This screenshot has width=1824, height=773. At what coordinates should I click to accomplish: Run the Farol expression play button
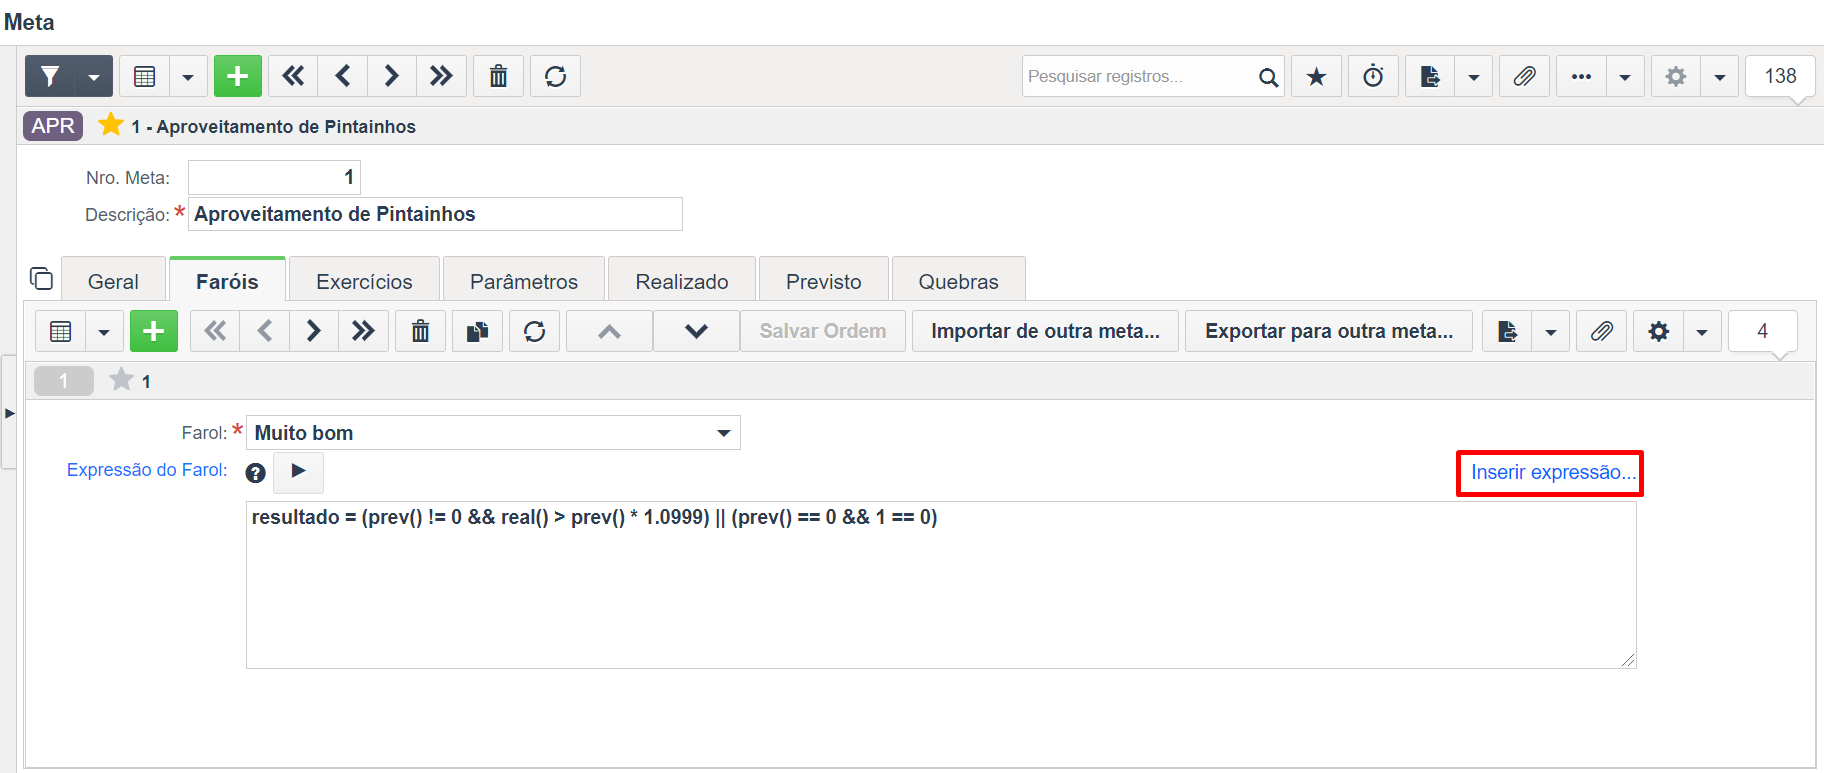pyautogui.click(x=298, y=471)
